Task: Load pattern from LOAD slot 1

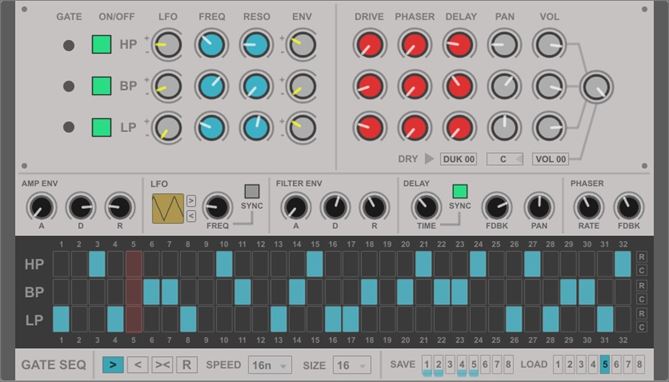Action: point(558,365)
